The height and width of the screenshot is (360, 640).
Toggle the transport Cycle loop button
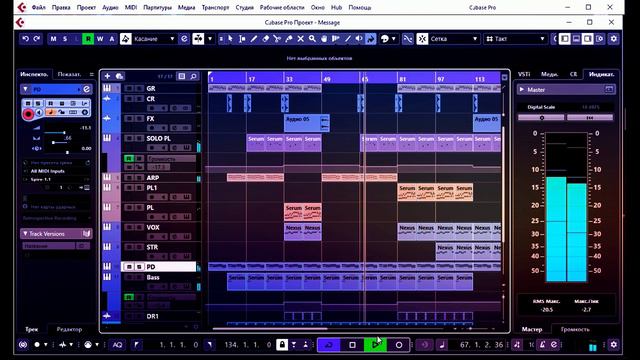click(x=329, y=345)
